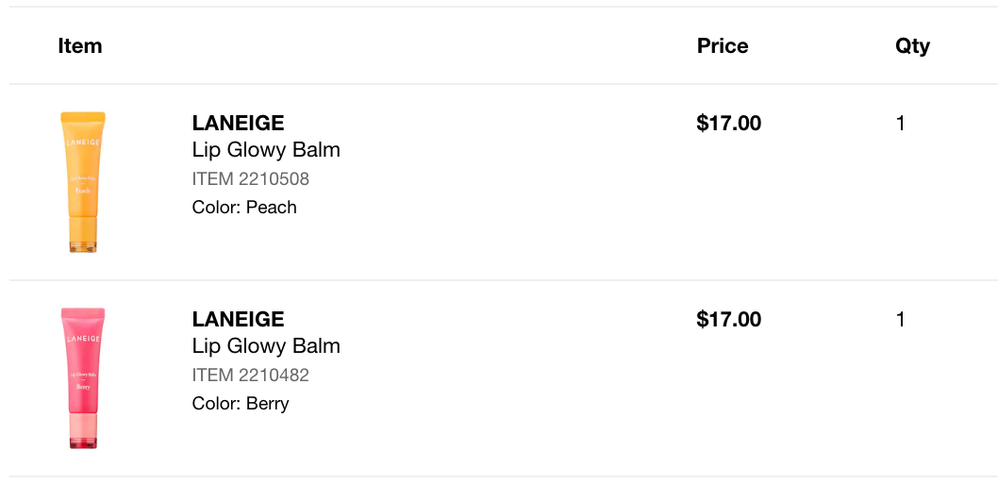Click the Item column header

tap(80, 45)
